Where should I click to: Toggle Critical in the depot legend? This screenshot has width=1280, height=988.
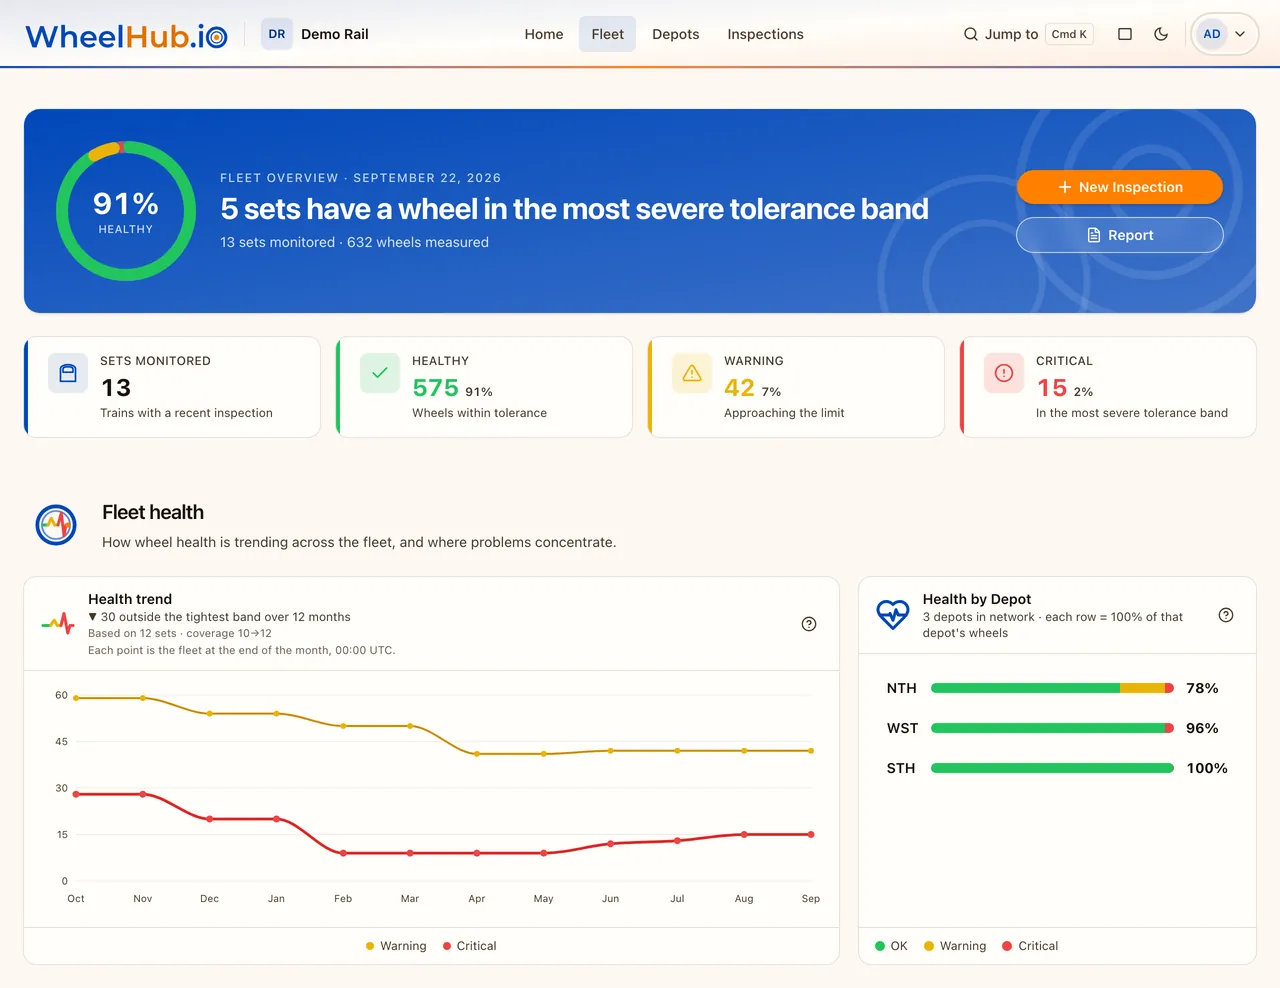1030,946
